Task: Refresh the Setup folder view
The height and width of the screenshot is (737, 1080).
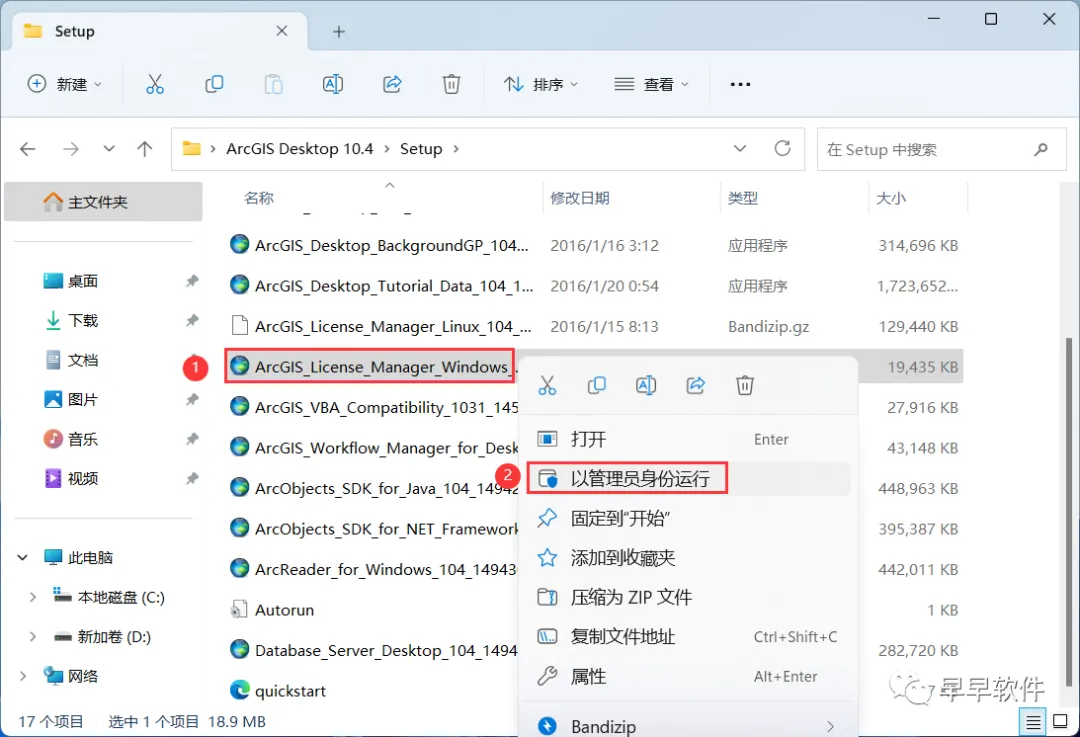Action: pyautogui.click(x=782, y=148)
